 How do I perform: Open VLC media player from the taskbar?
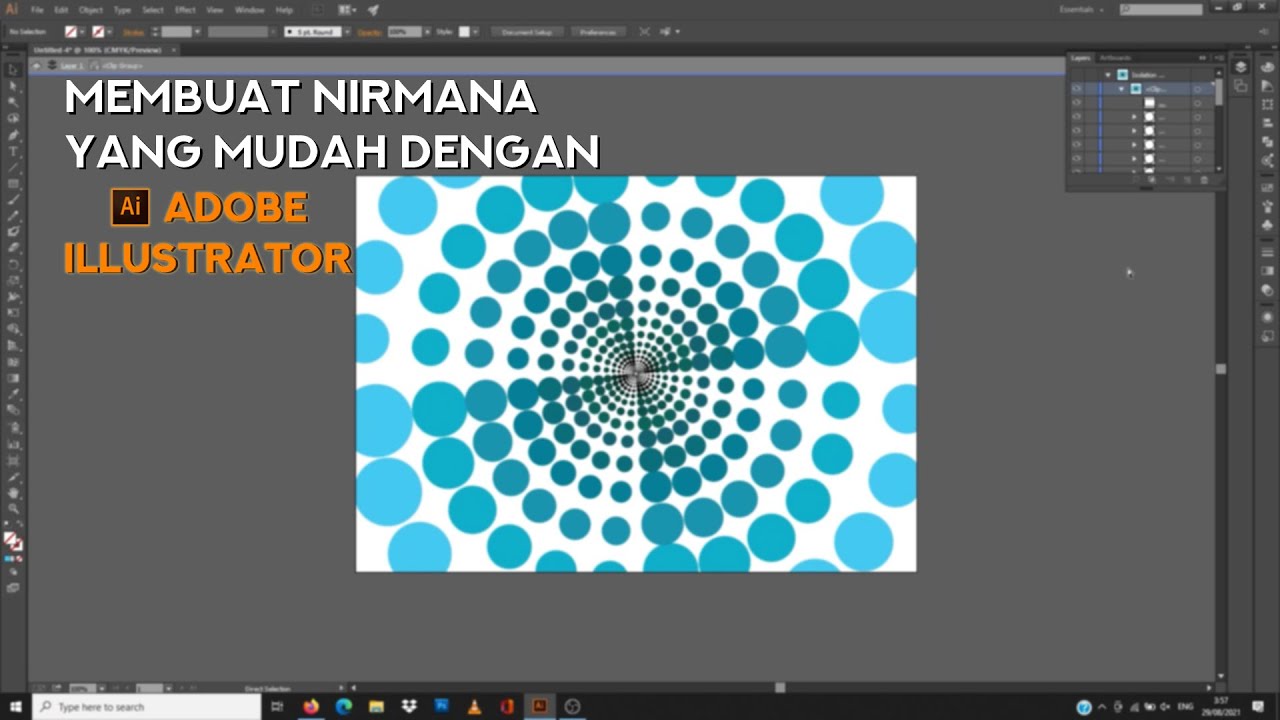474,706
